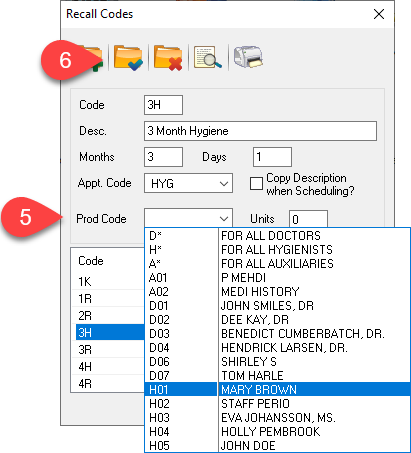Click the Units input field
This screenshot has height=453, width=411.
[308, 219]
